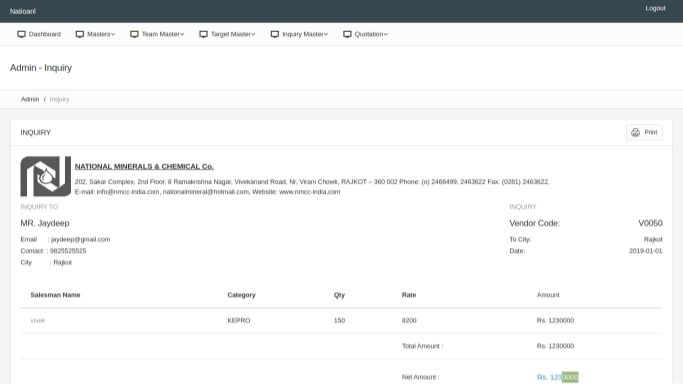The width and height of the screenshot is (683, 384).
Task: Click the quantity cell 150
Action: (339, 320)
